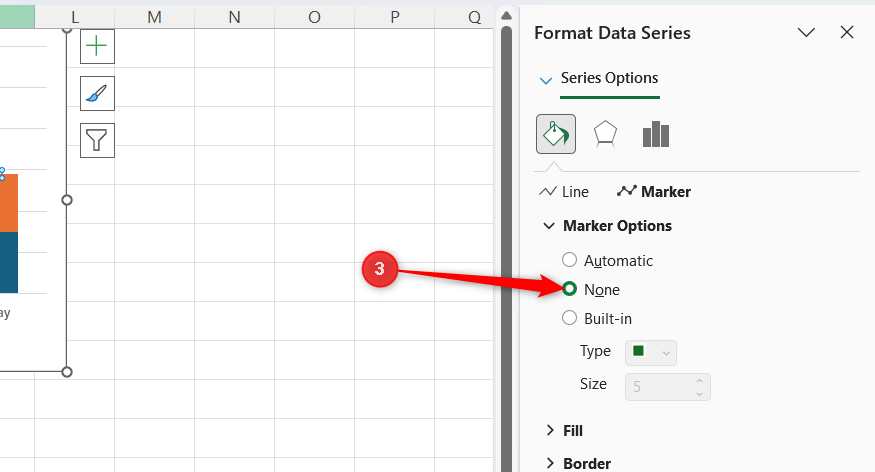Open the Chart Filters funnel button
875x472 pixels.
(97, 141)
